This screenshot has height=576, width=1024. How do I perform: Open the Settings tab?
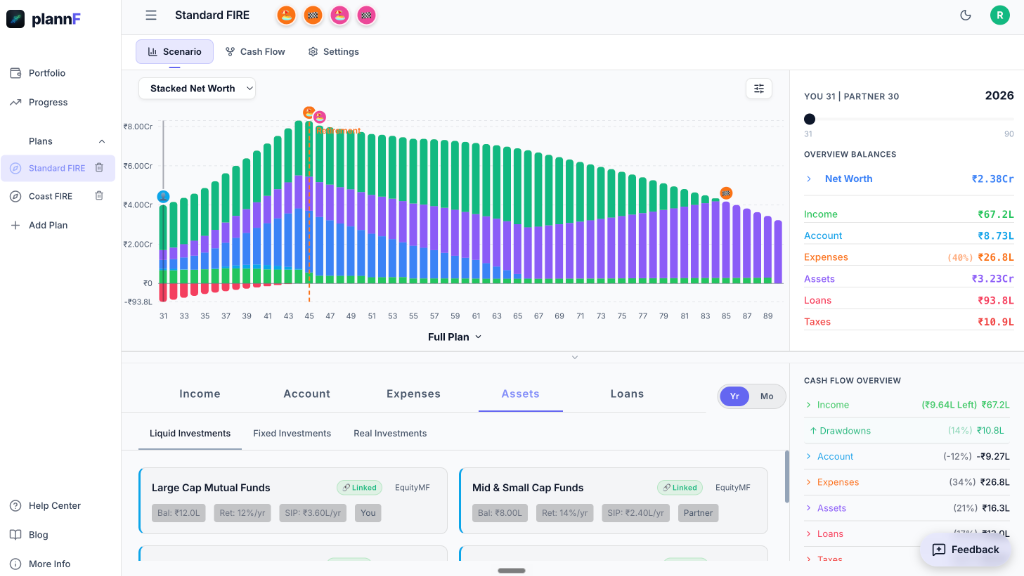(x=334, y=52)
